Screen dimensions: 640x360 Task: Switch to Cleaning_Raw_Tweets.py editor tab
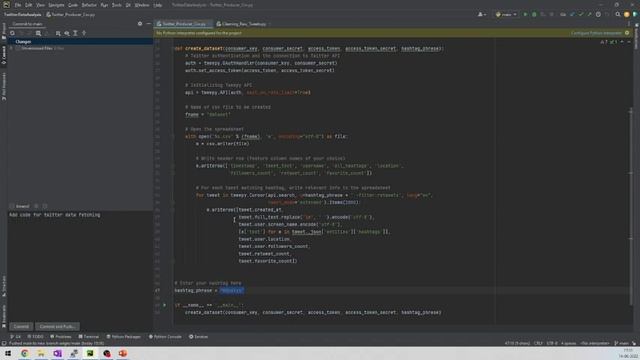pyautogui.click(x=243, y=24)
